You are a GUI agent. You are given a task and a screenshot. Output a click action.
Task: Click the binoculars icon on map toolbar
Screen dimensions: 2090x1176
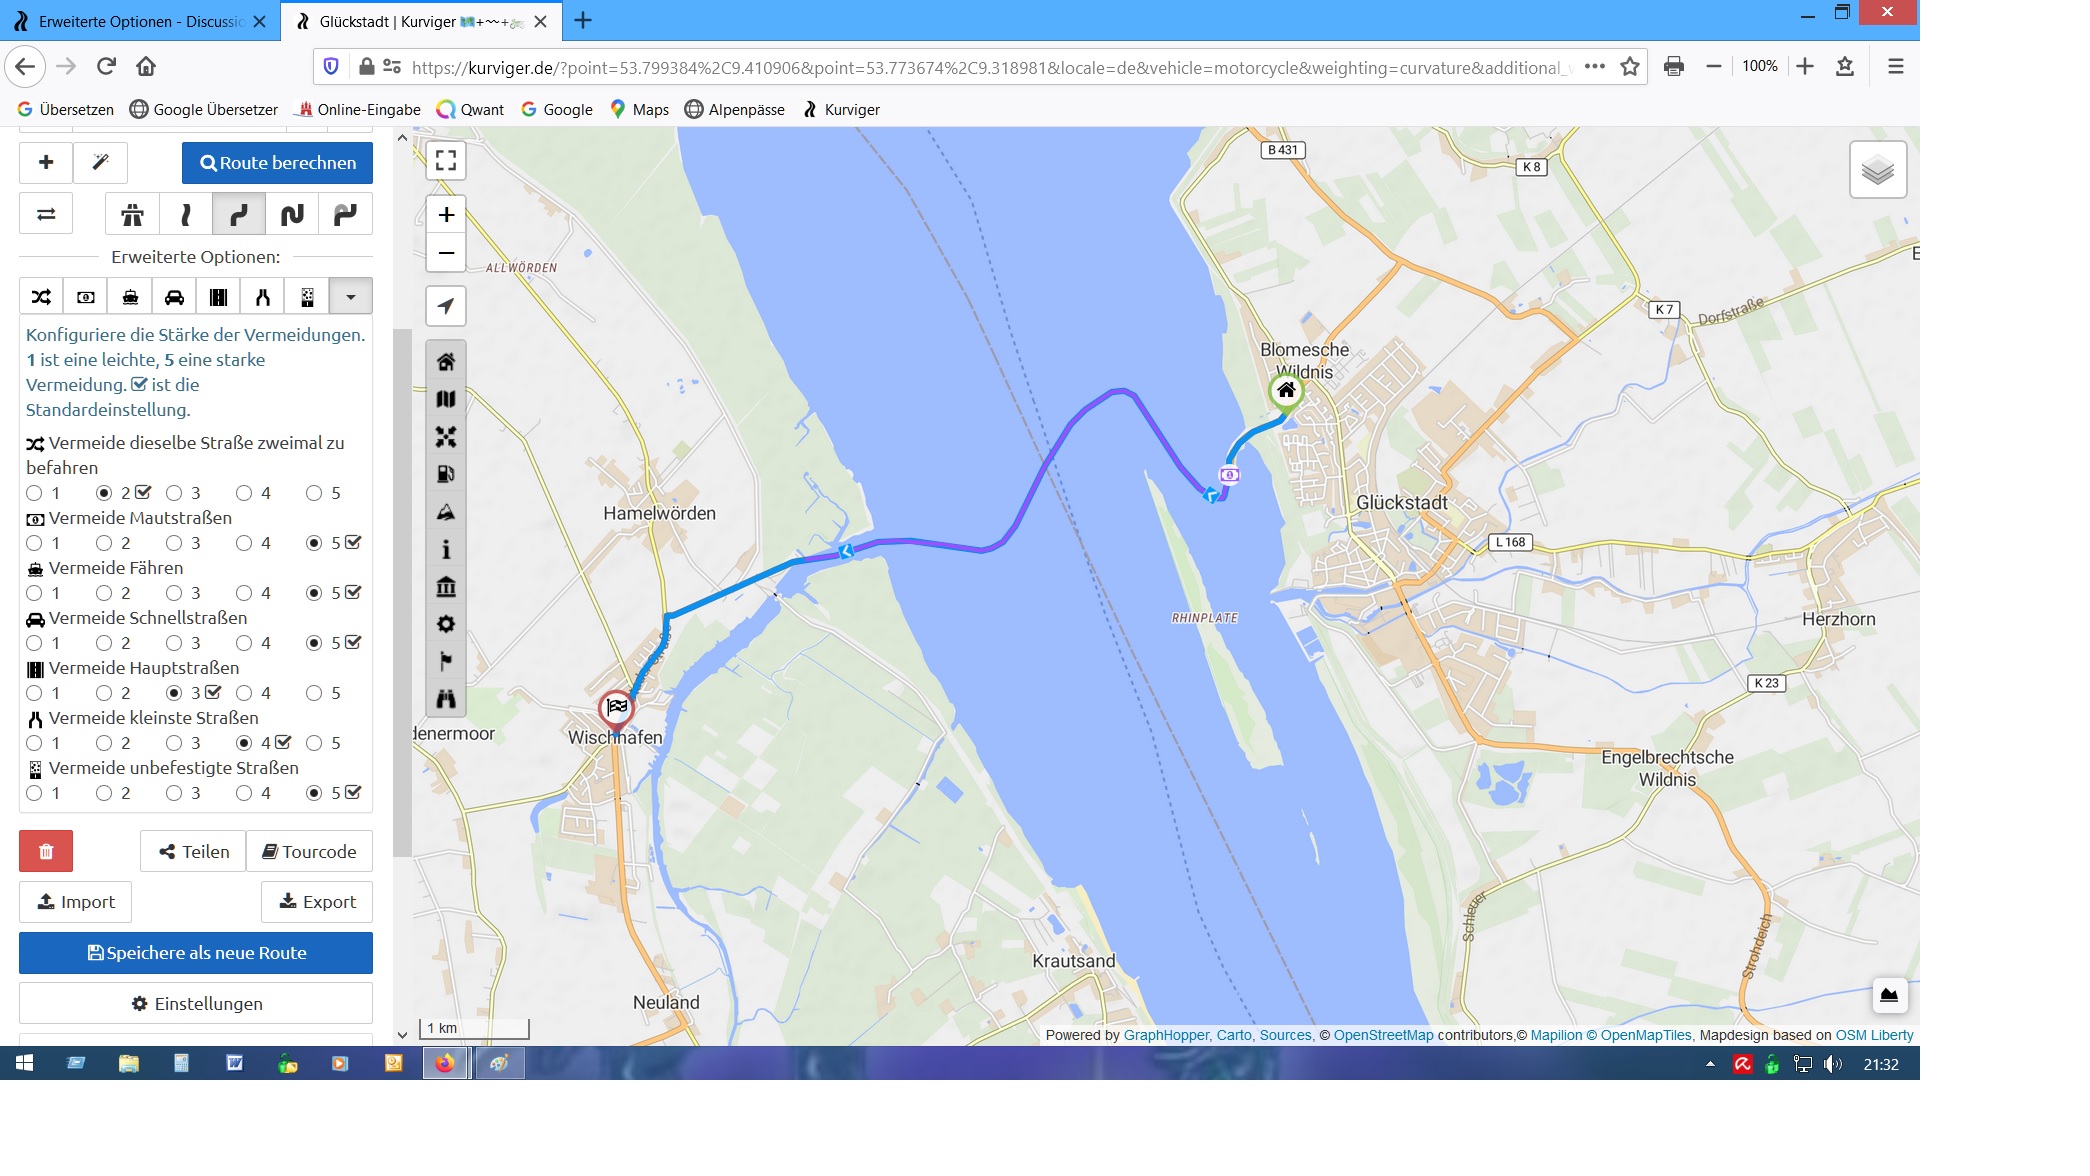446,699
